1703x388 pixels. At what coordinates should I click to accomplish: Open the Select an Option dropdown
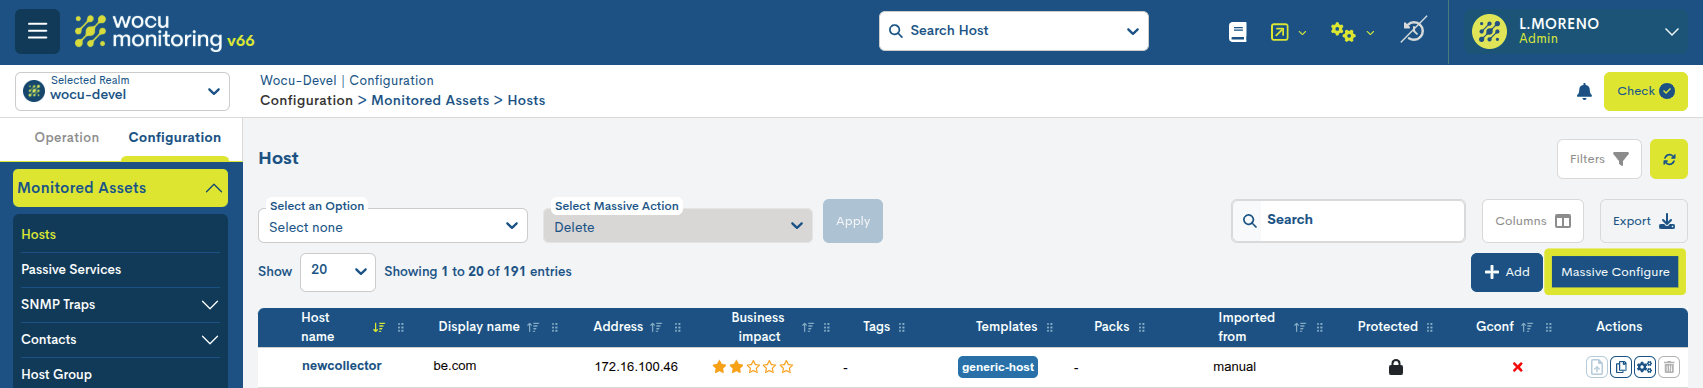tap(393, 226)
